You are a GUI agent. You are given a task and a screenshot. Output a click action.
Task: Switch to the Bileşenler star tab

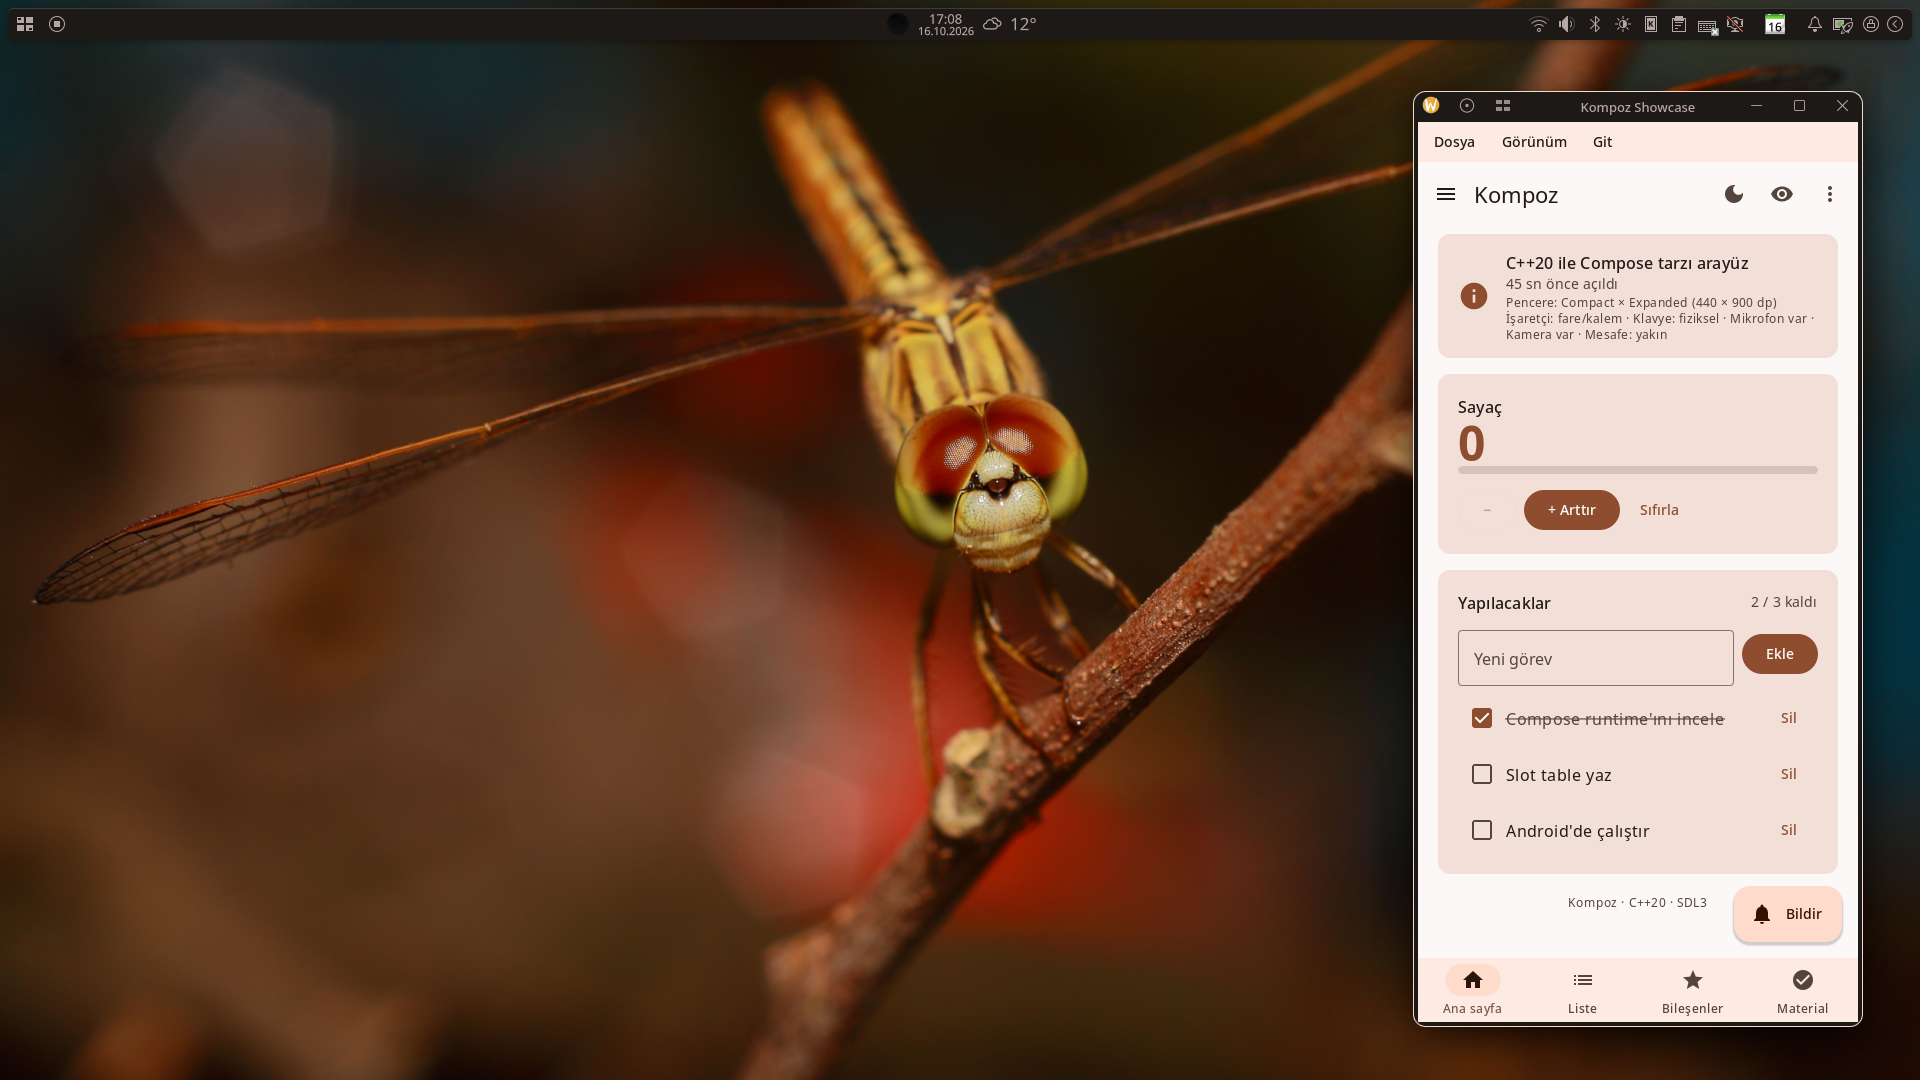click(x=1693, y=990)
